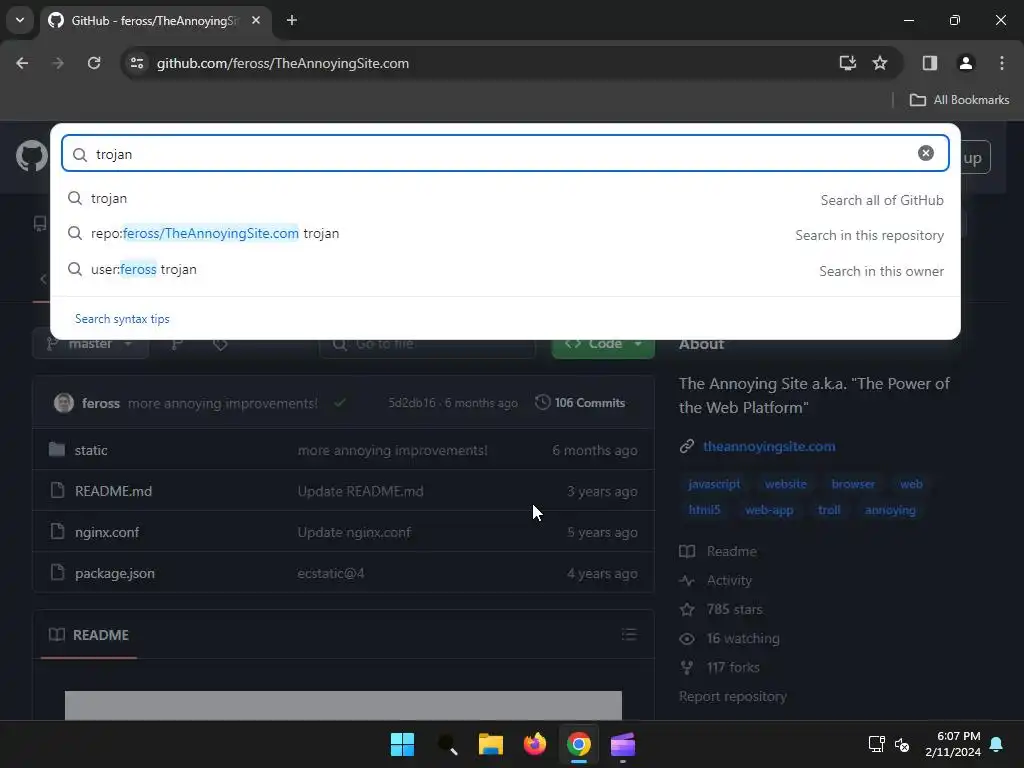Viewport: 1024px width, 768px height.
Task: Open 'ecstatic@4' commit message
Action: (x=330, y=573)
